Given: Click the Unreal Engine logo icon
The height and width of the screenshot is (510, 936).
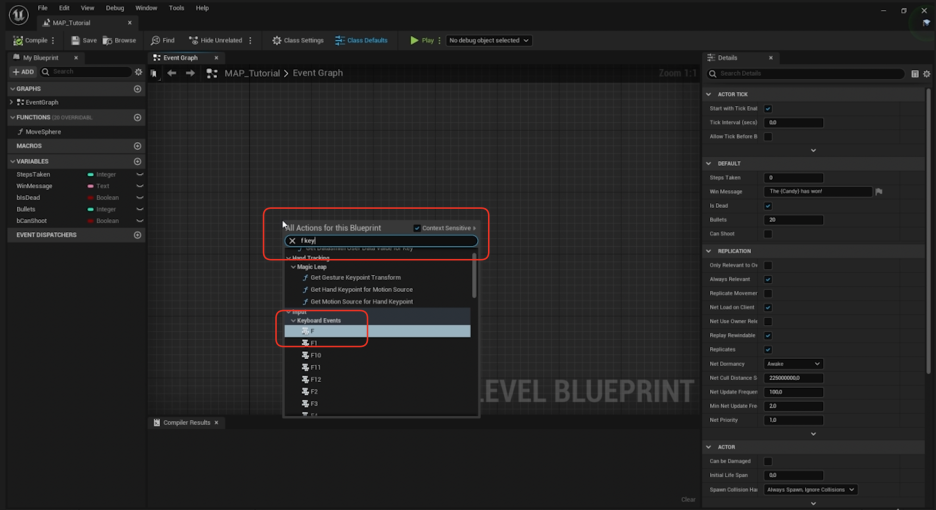Looking at the screenshot, I should coord(19,14).
